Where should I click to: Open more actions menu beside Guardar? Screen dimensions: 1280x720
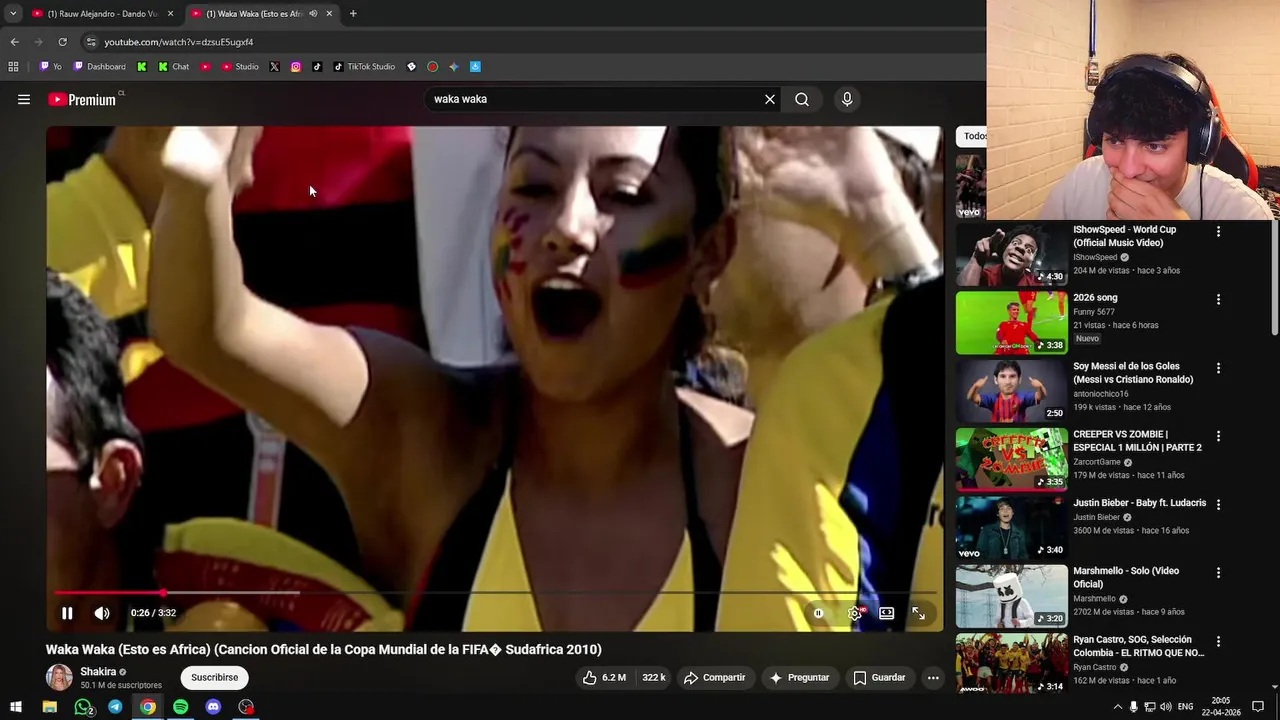(933, 677)
